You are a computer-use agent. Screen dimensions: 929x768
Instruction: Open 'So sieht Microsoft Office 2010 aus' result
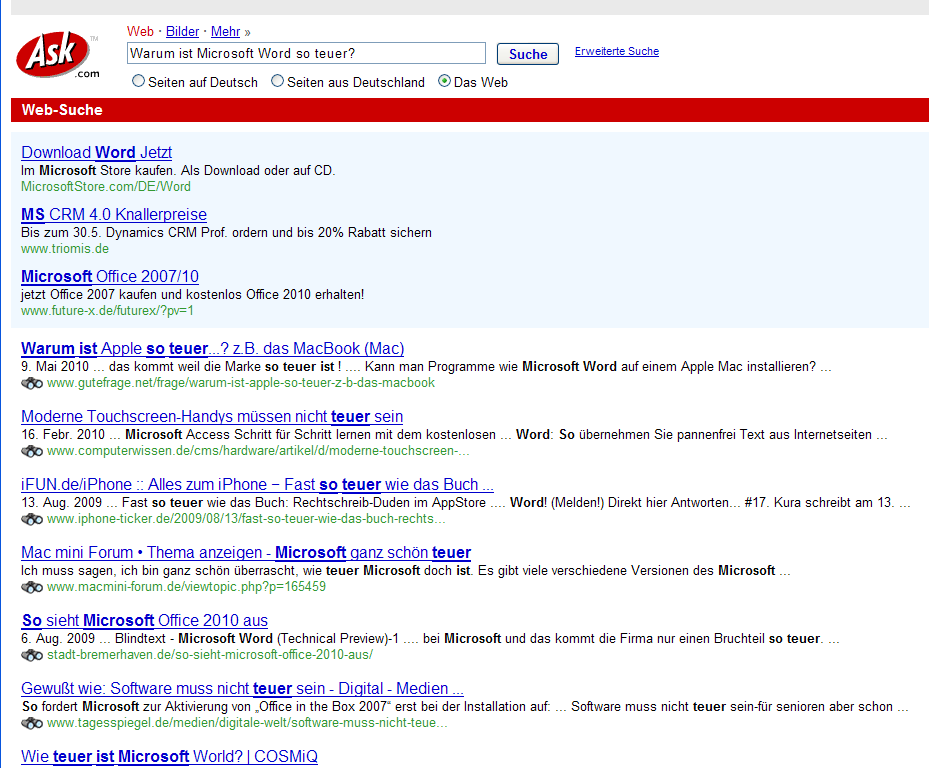coord(145,621)
